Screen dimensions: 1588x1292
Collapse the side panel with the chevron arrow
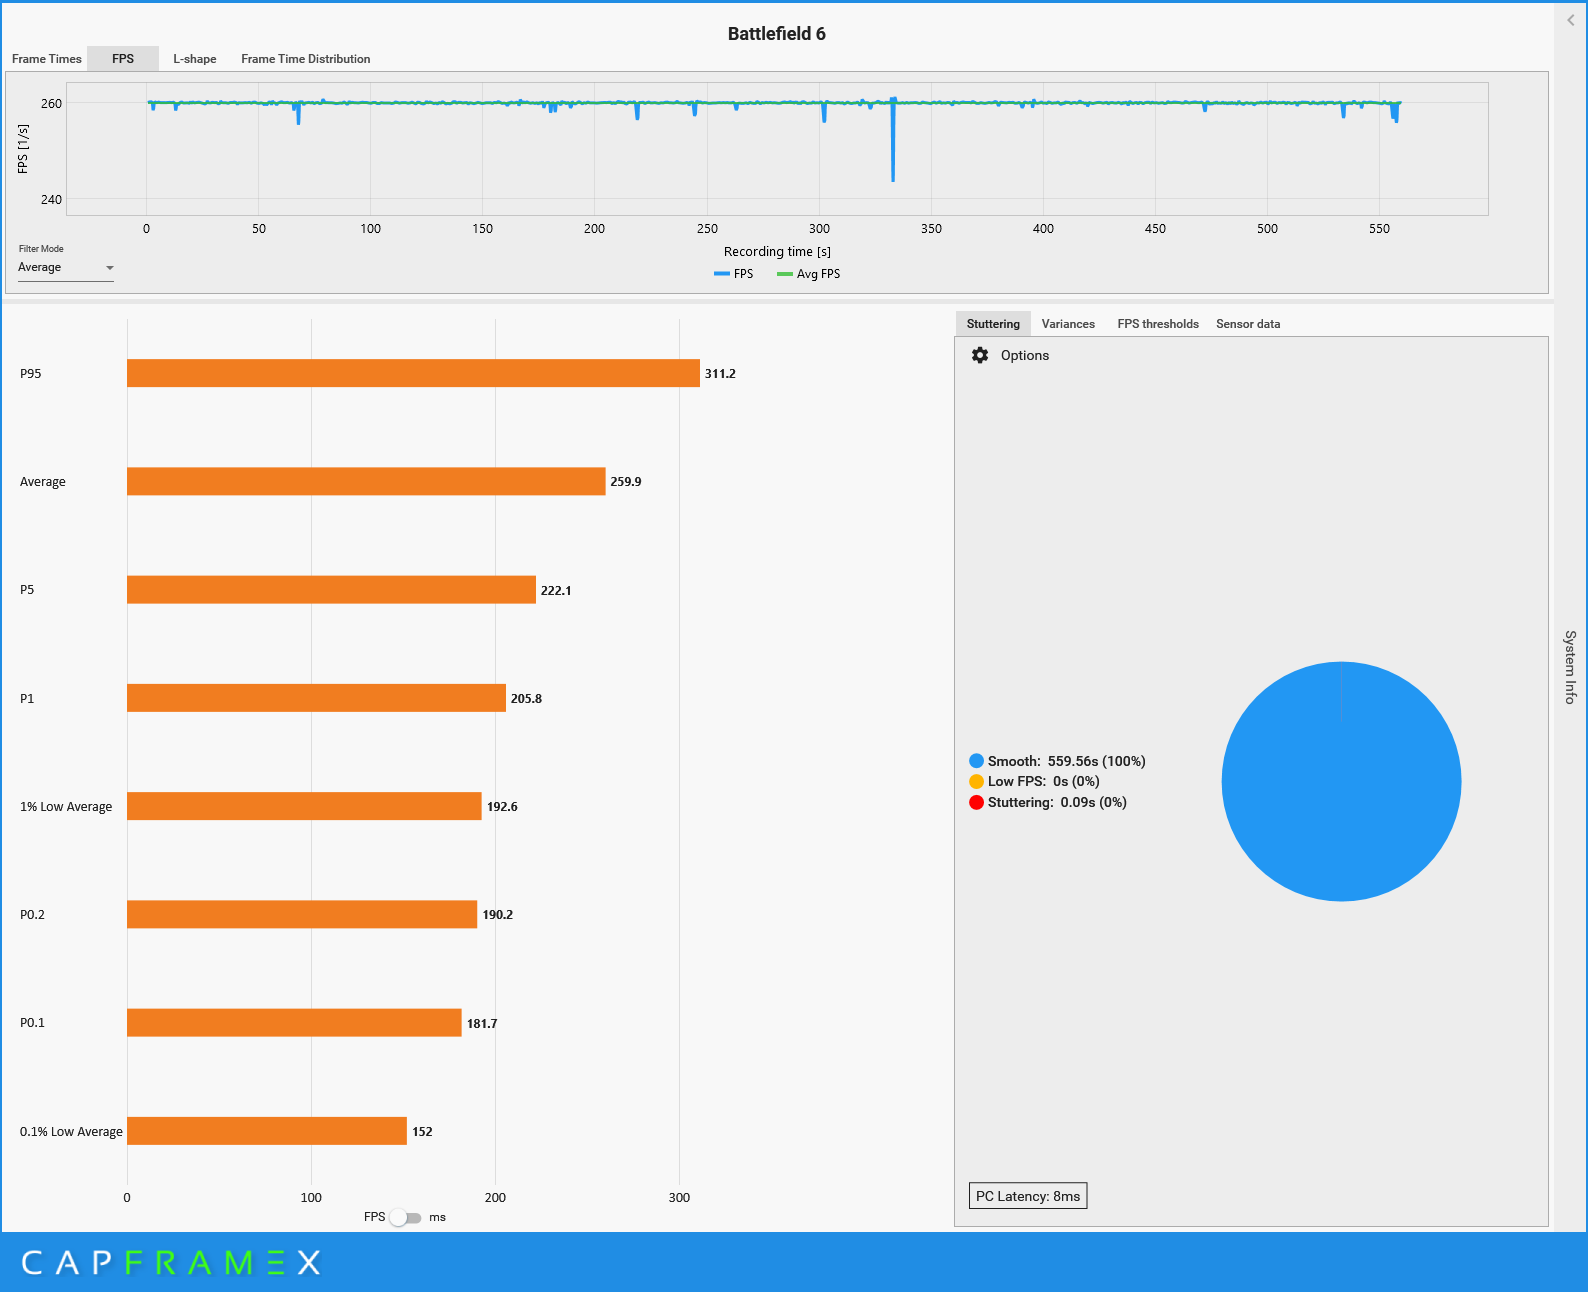[x=1570, y=20]
